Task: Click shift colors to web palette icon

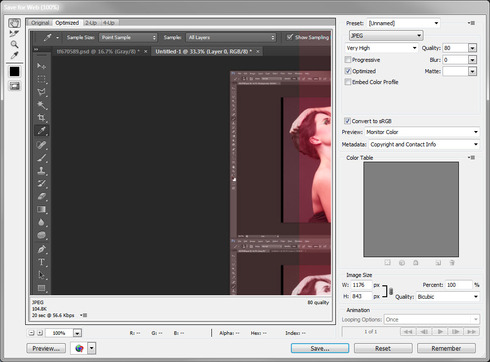Action: click(x=402, y=263)
